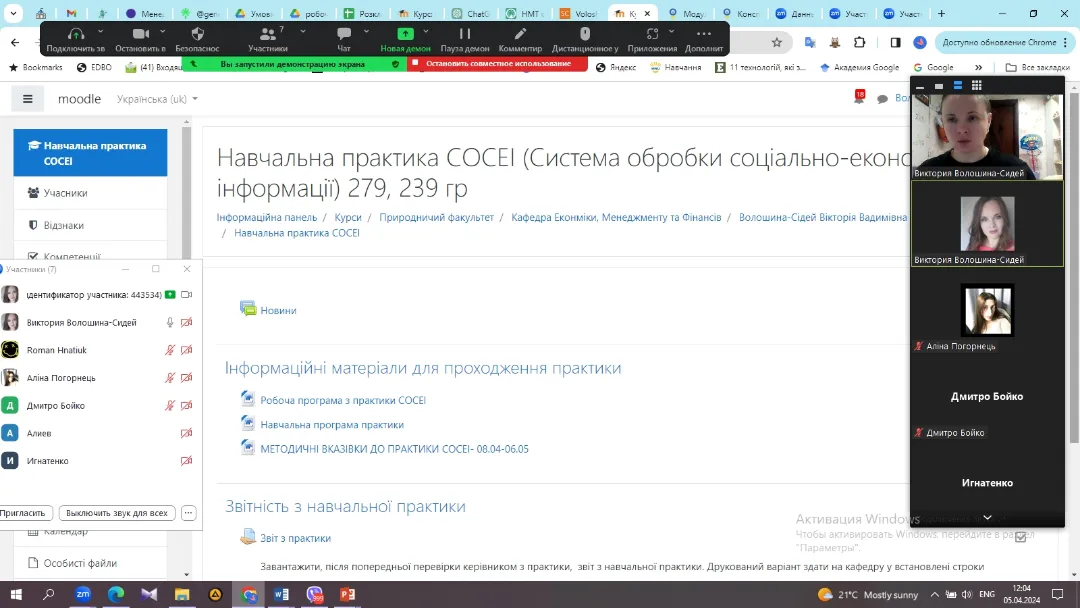The width and height of the screenshot is (1080, 608).
Task: Toggle Алиев's camera in participants list
Action: [186, 433]
